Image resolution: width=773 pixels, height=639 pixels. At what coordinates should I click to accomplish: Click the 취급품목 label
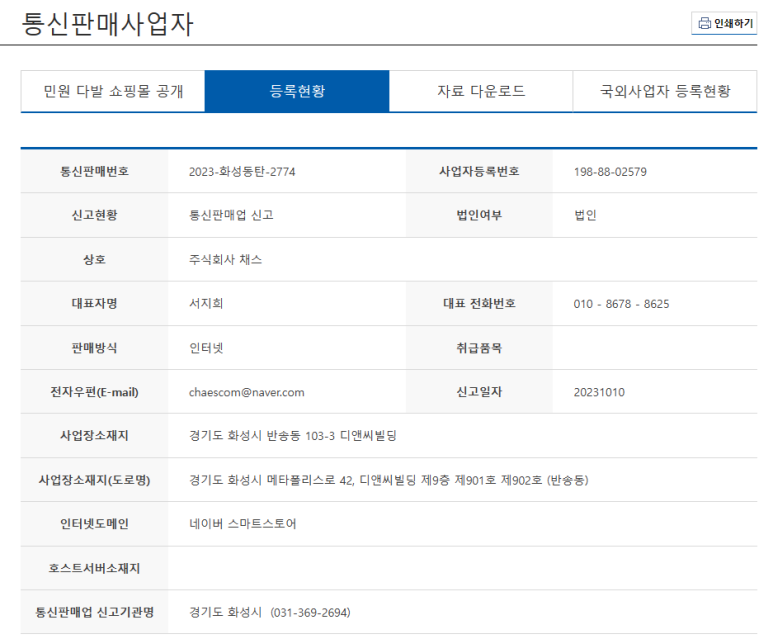(x=479, y=348)
